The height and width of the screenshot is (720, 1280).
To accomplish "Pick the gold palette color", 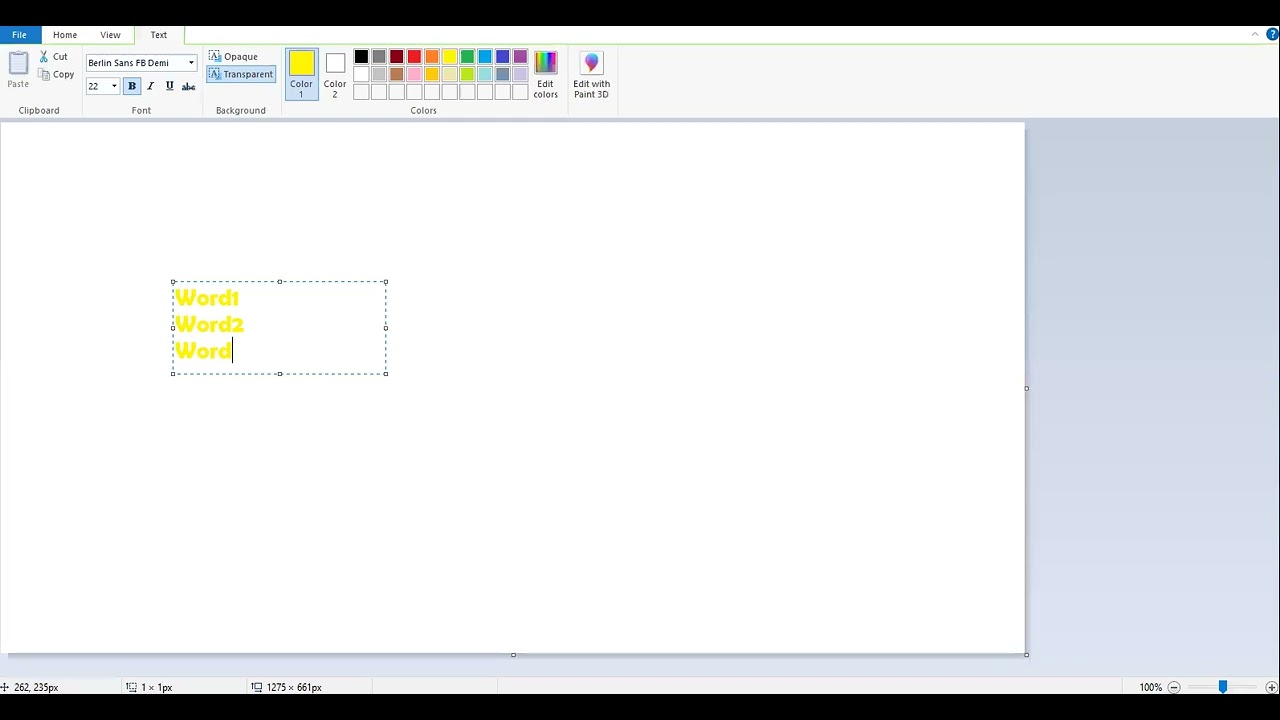I will click(432, 75).
